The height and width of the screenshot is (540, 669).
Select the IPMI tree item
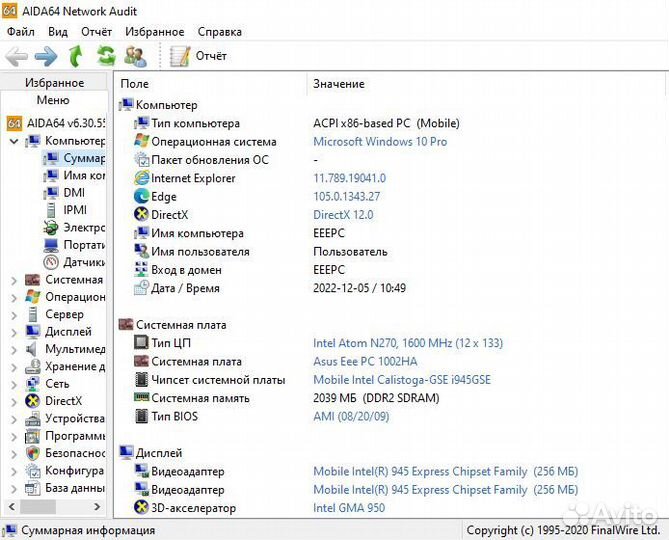click(x=65, y=210)
